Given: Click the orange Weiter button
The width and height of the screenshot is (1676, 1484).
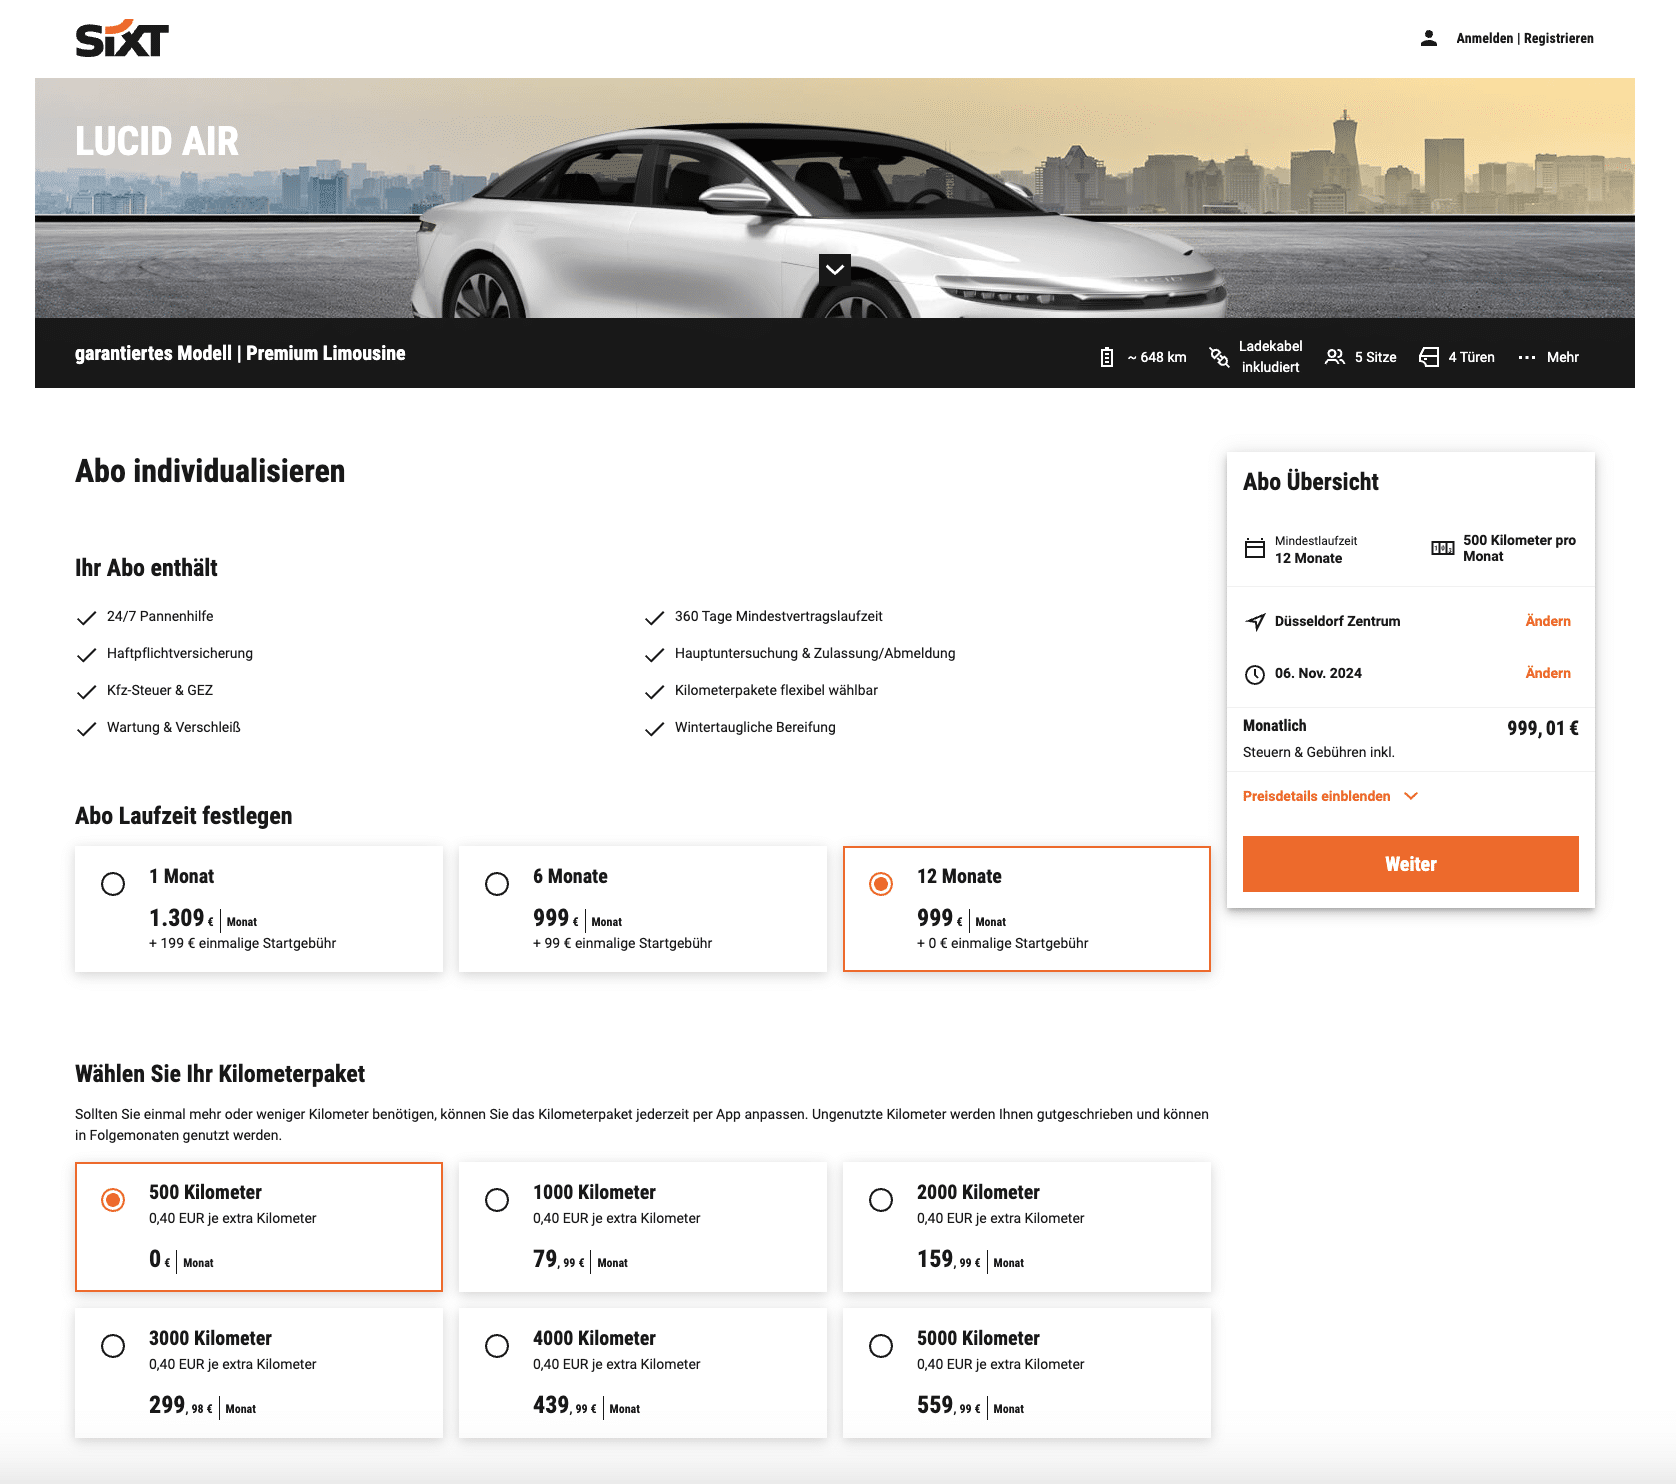Looking at the screenshot, I should coord(1411,864).
